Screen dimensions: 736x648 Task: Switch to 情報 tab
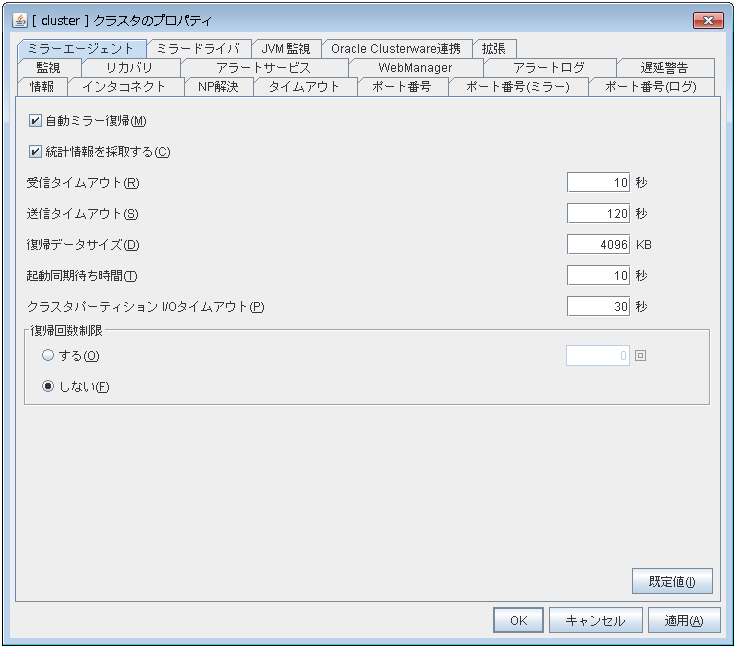pos(42,87)
